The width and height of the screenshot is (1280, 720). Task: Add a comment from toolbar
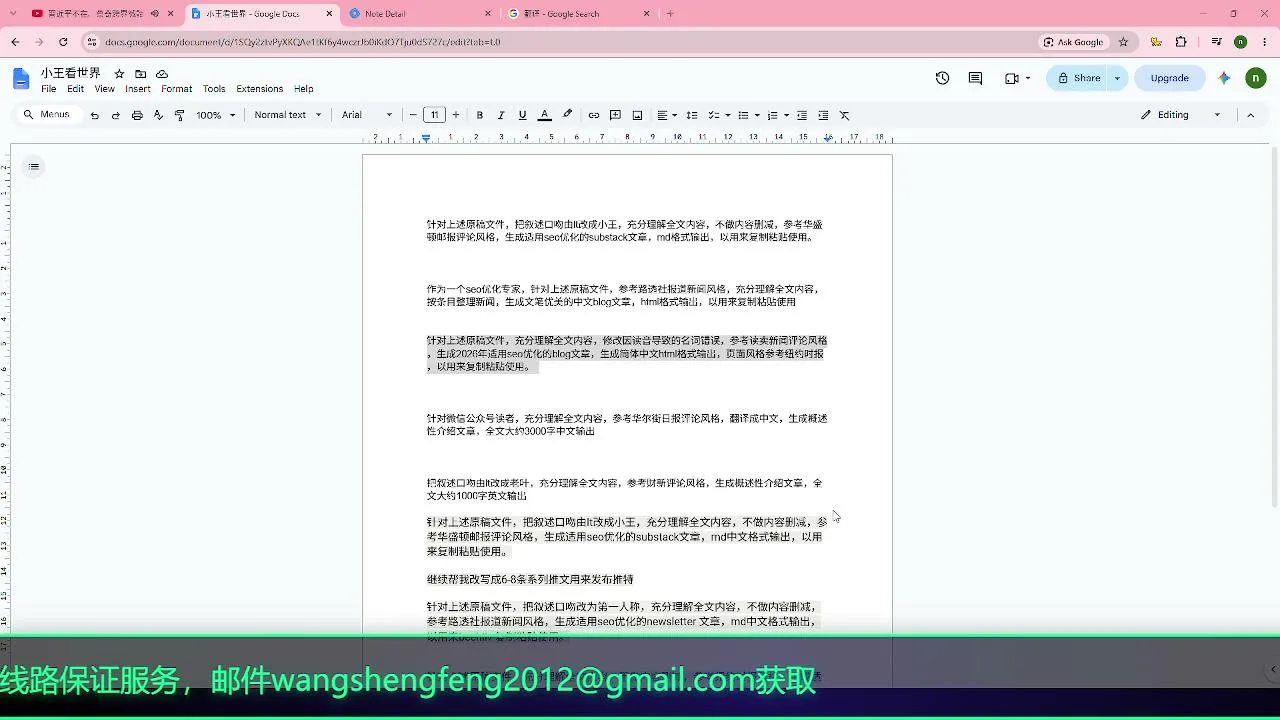[x=616, y=115]
